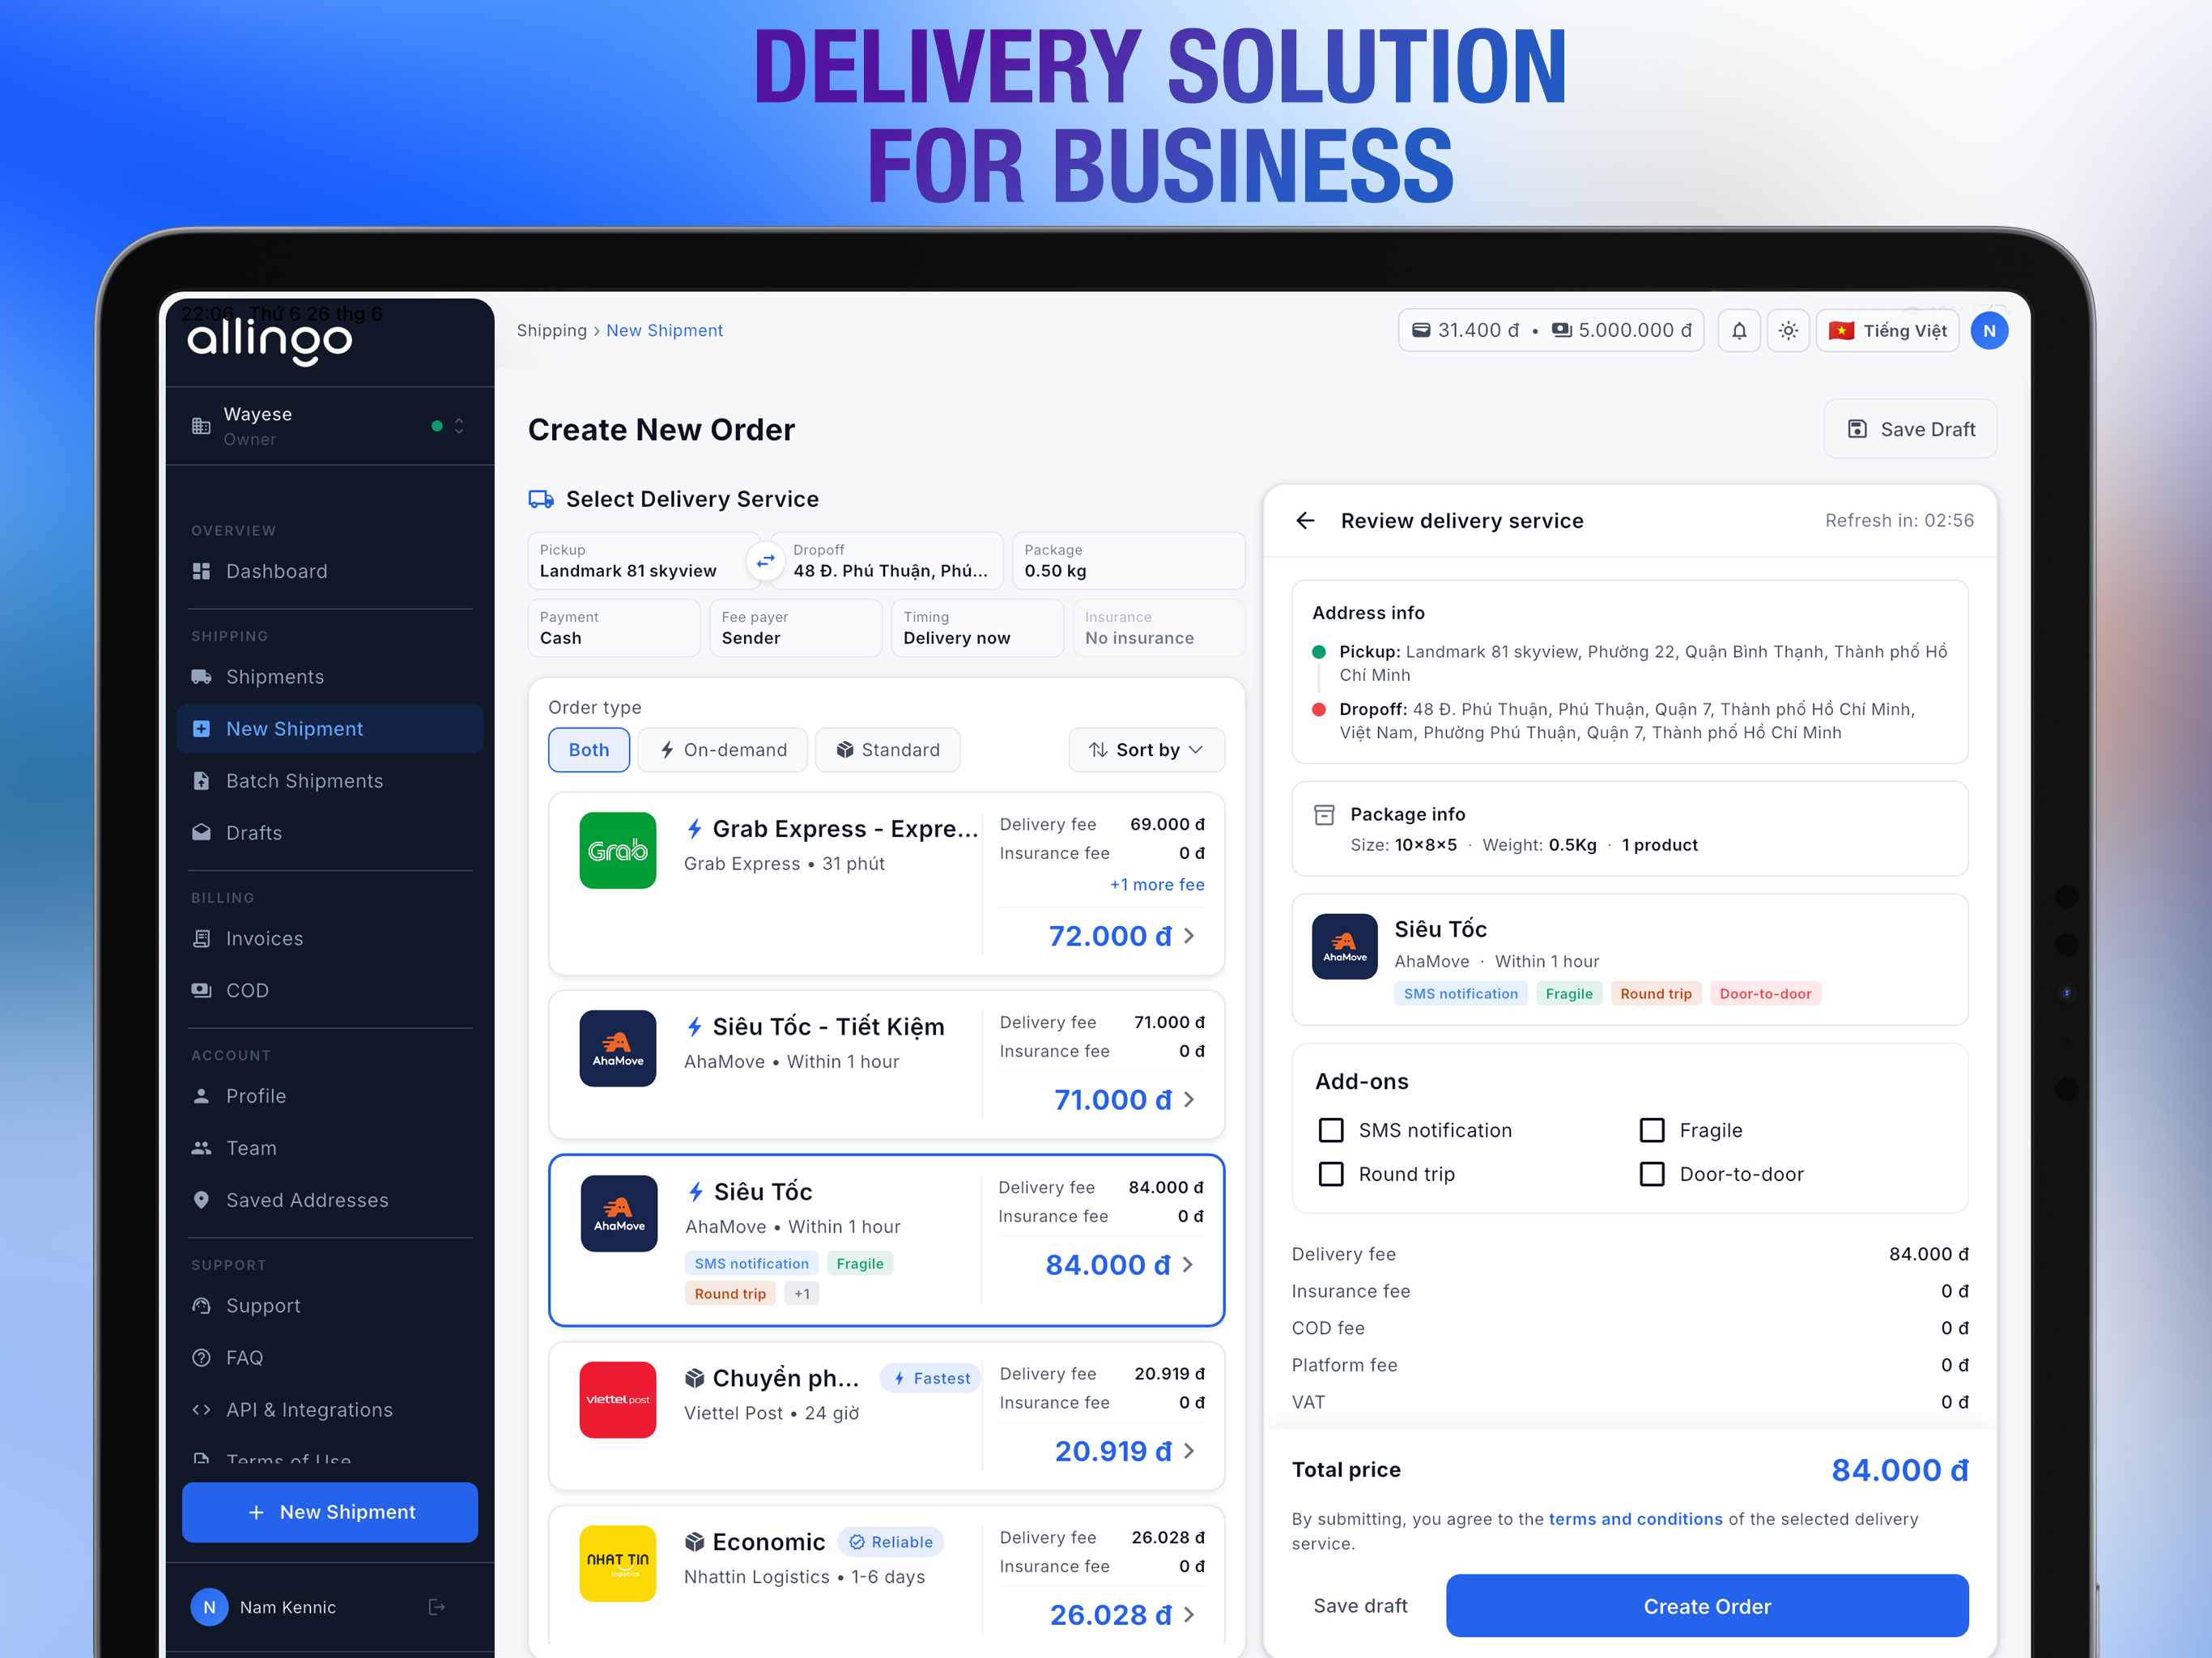
Task: Open the user avatar N in top bar
Action: [1989, 330]
